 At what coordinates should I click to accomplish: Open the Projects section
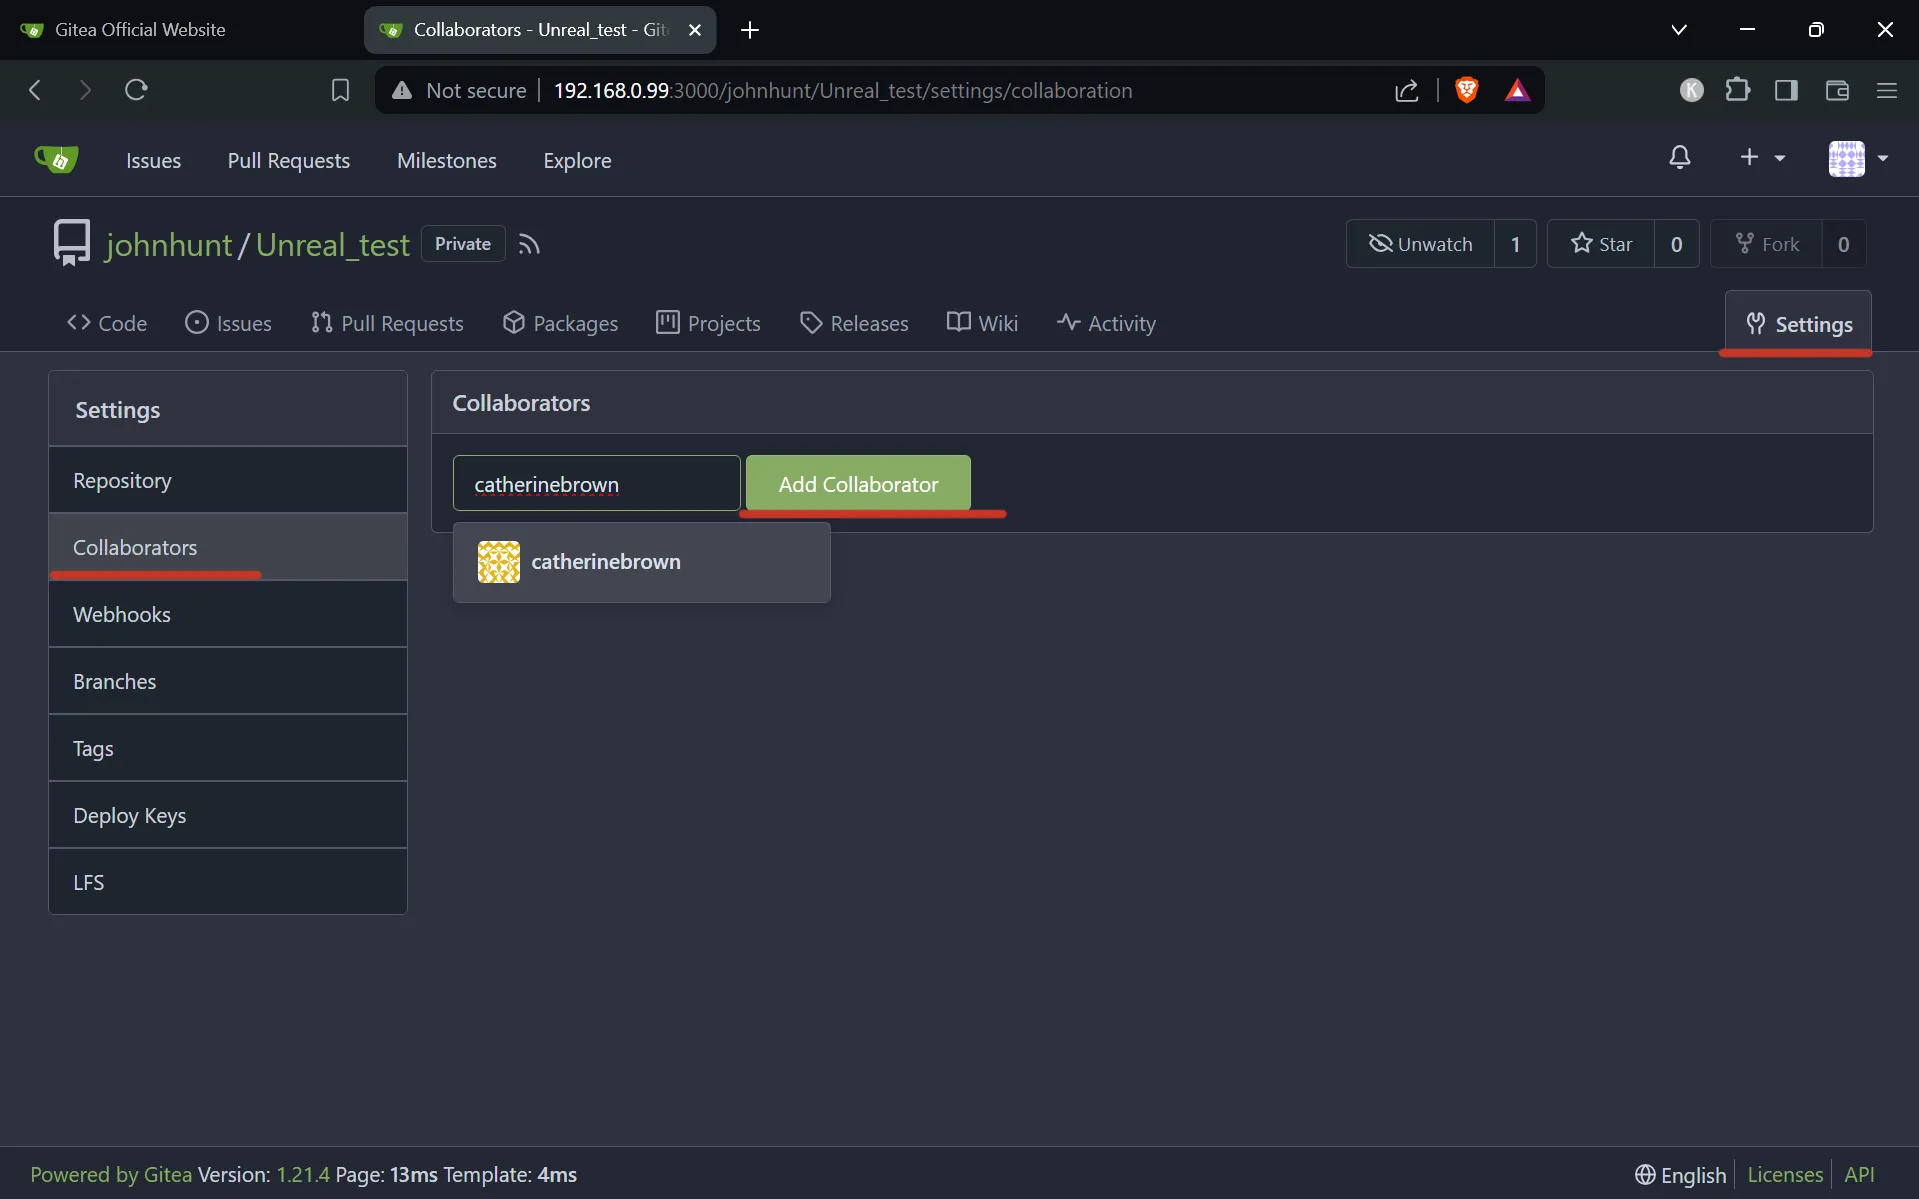click(708, 323)
